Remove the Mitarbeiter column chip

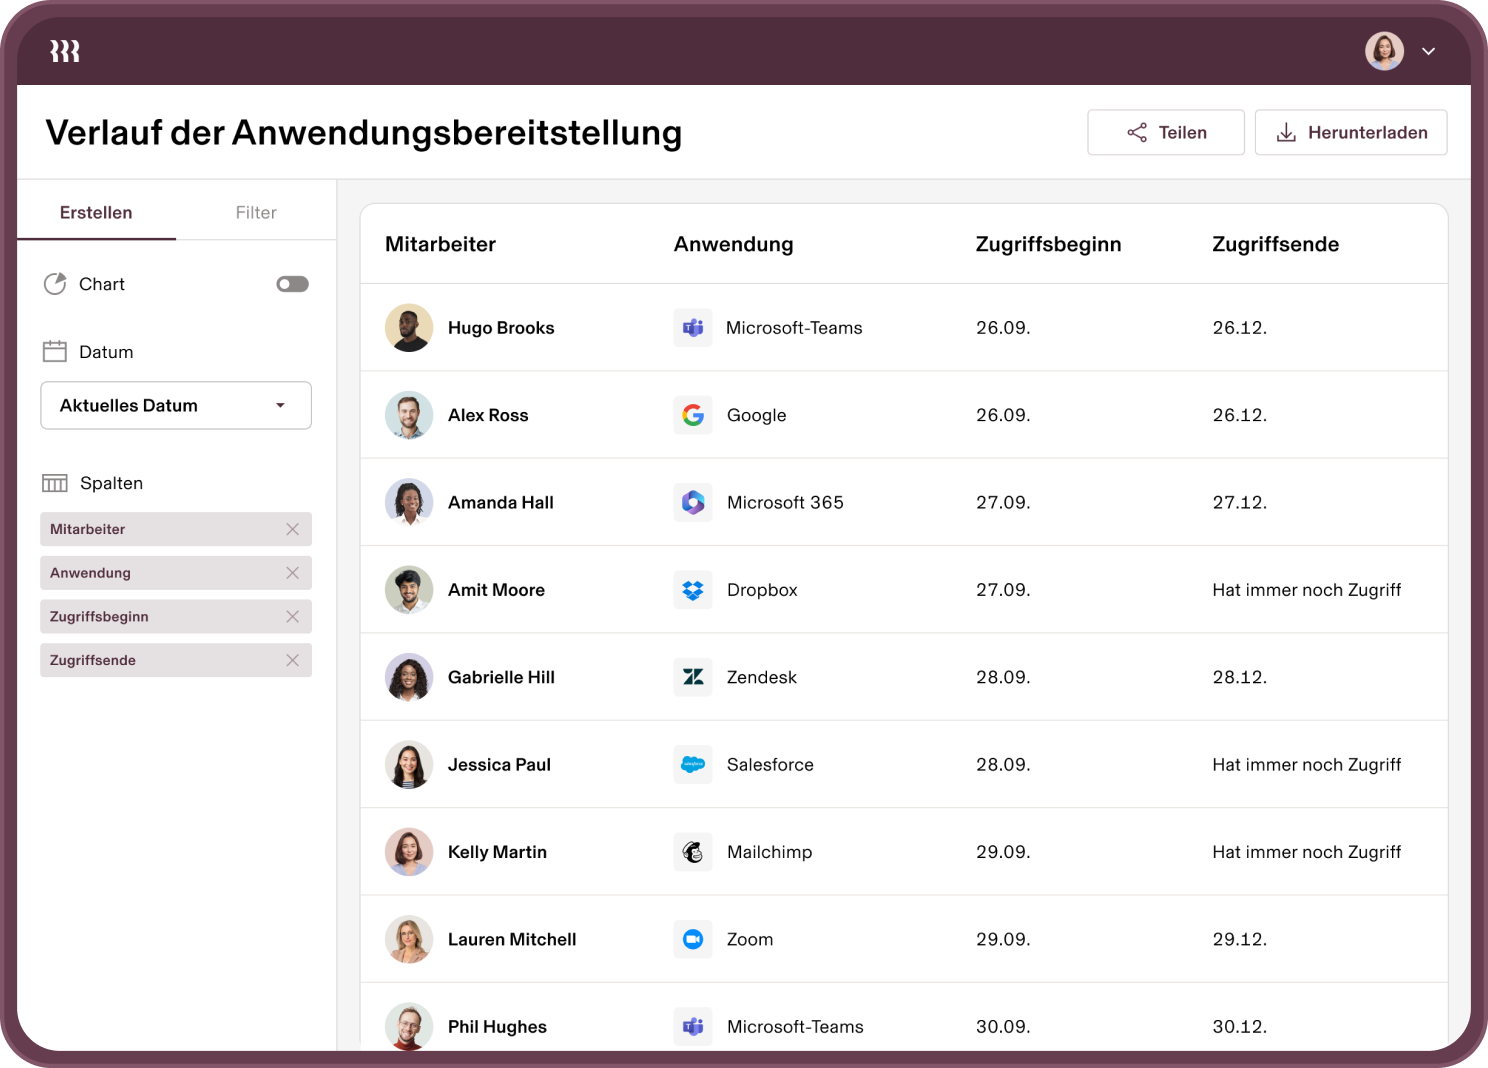[x=292, y=529]
